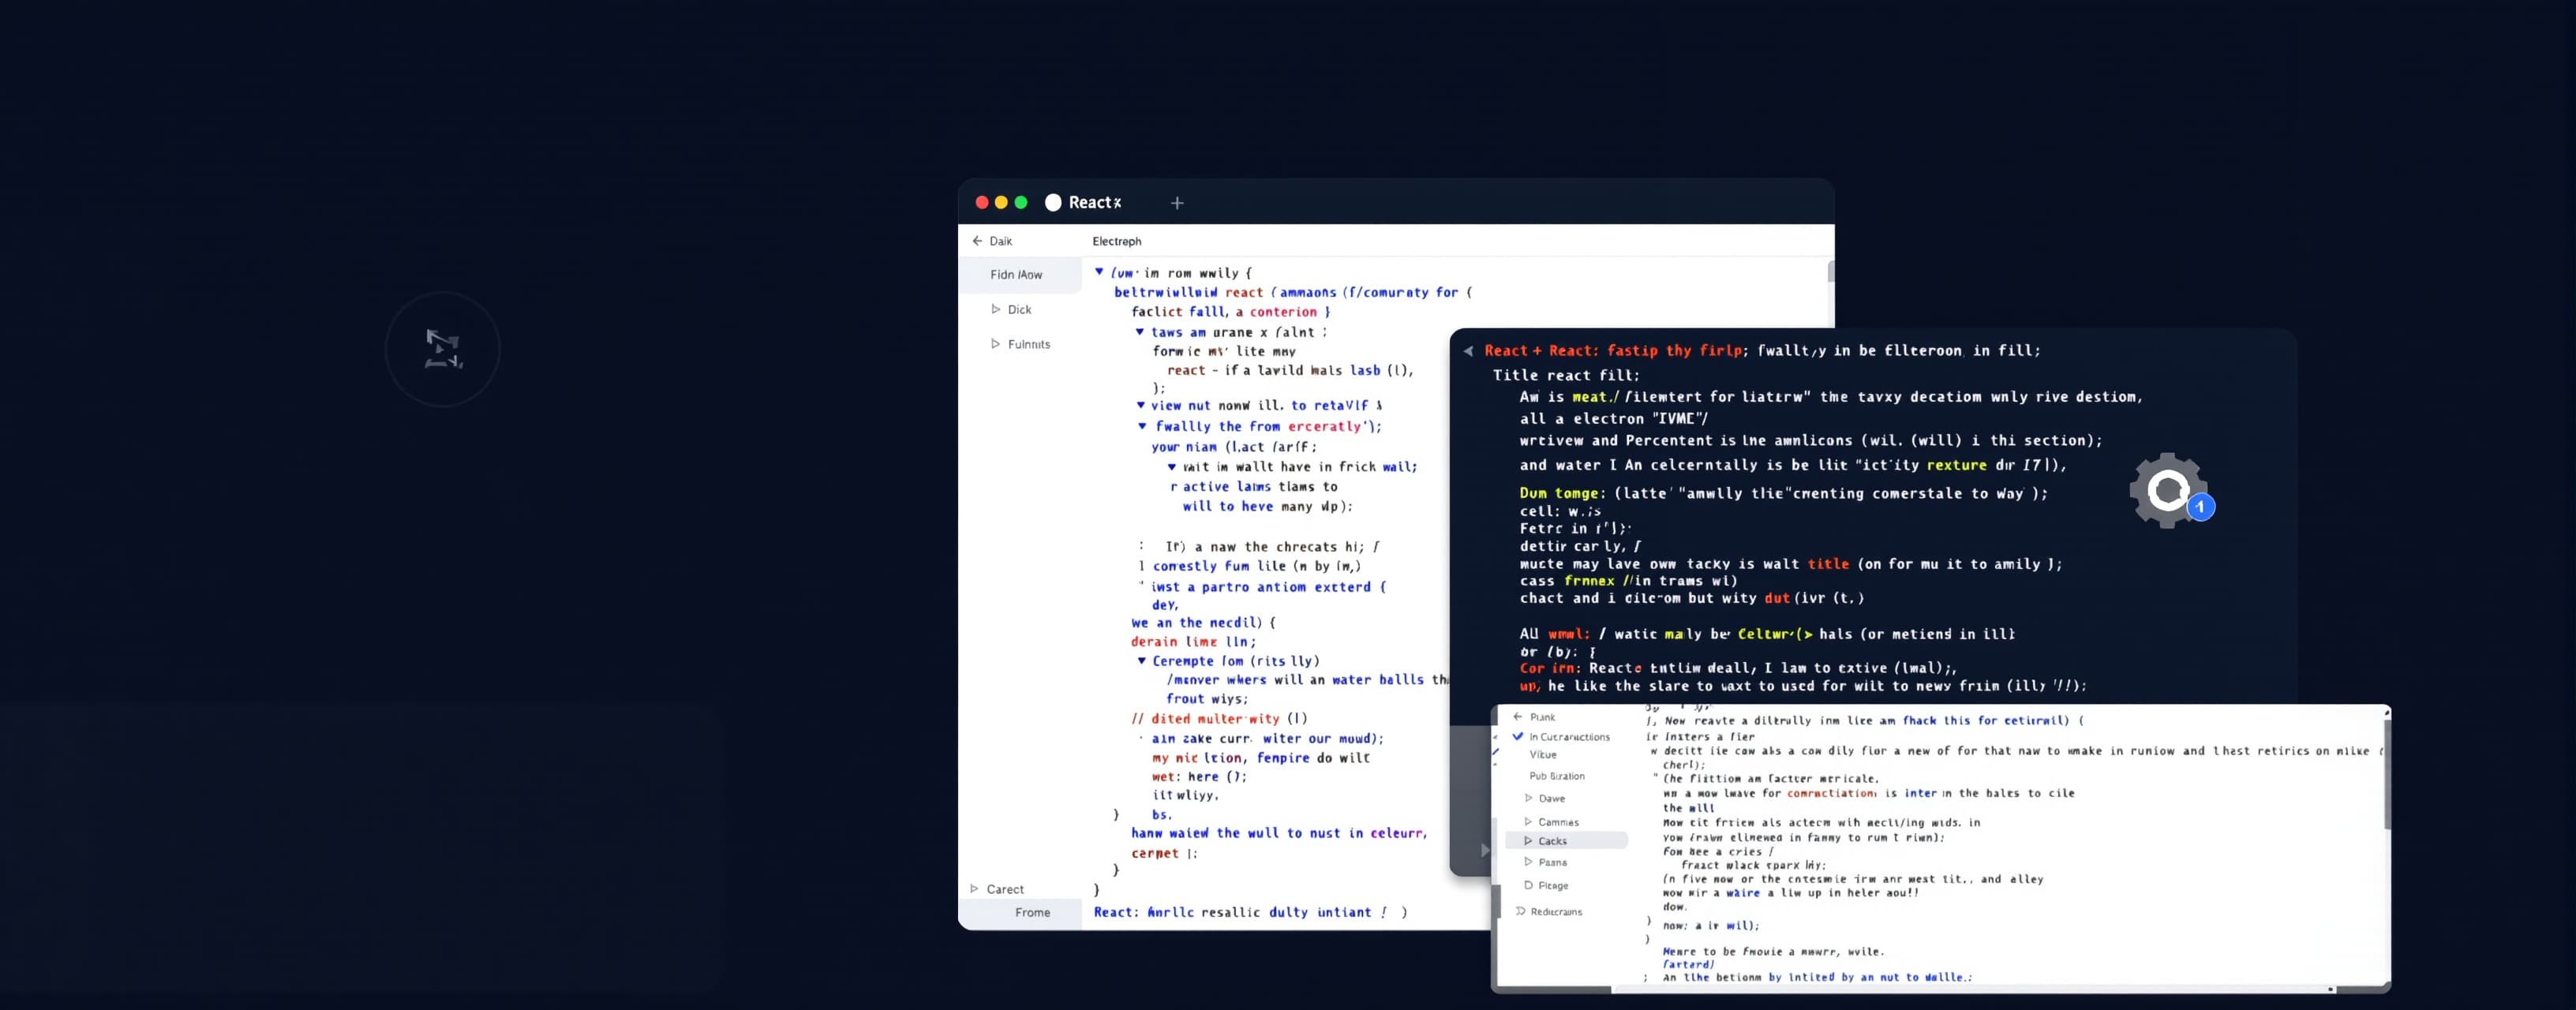Expand the Cacks tree item
This screenshot has height=1010, width=2576.
(x=1528, y=841)
